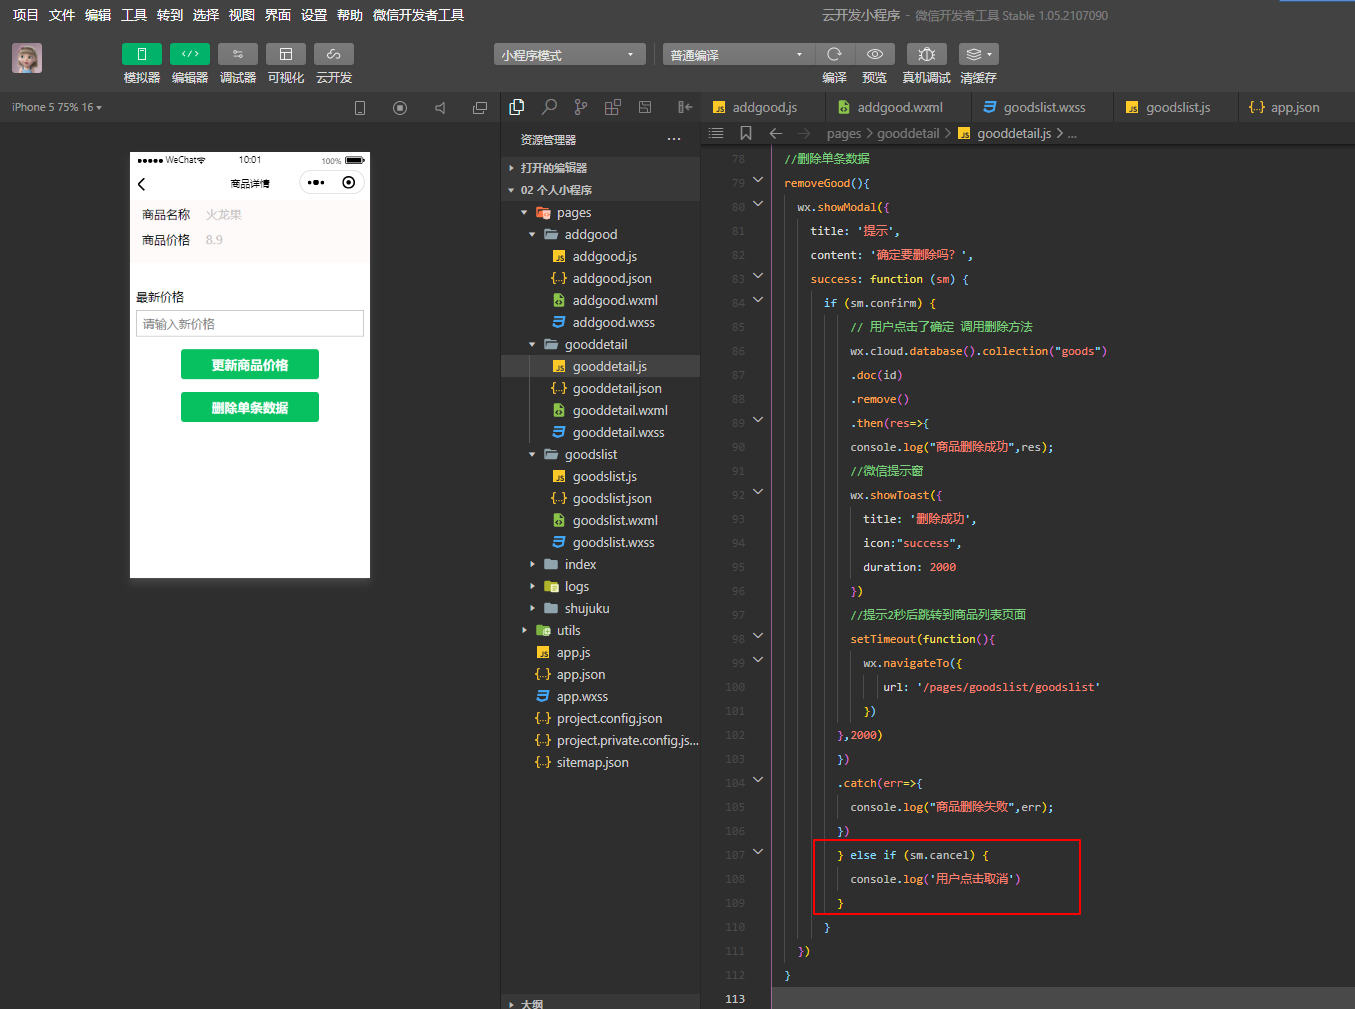Image resolution: width=1355 pixels, height=1009 pixels.
Task: Toggle the simulator mute speaker icon
Action: point(440,108)
